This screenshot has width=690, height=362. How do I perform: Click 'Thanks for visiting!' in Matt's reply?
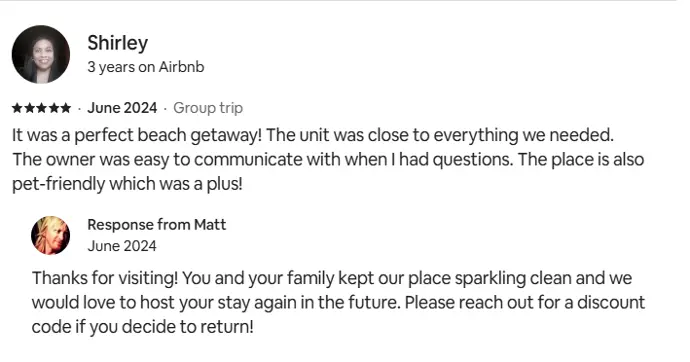point(105,278)
